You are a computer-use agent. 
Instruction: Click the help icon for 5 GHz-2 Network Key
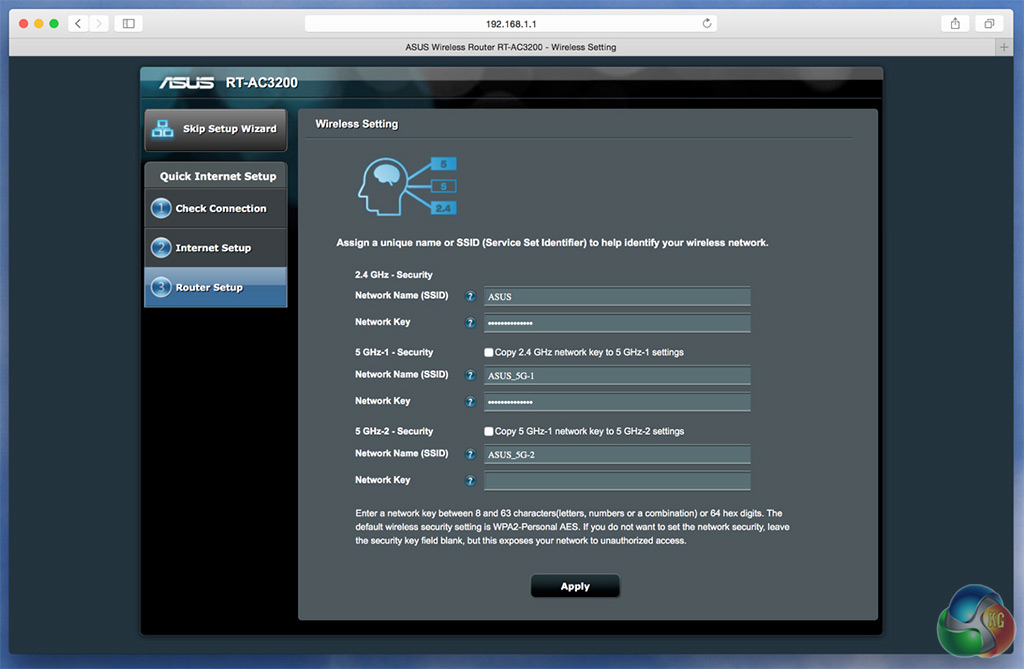[x=470, y=481]
